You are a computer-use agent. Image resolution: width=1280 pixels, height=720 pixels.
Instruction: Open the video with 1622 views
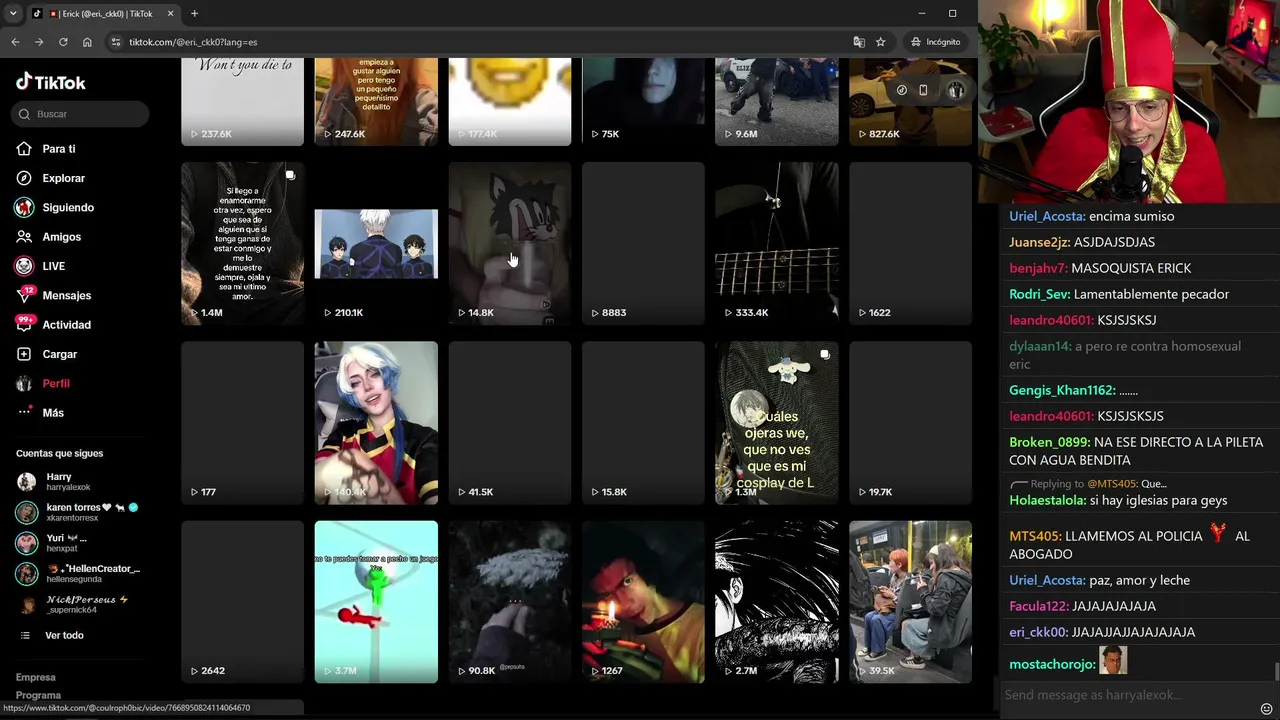click(x=910, y=243)
